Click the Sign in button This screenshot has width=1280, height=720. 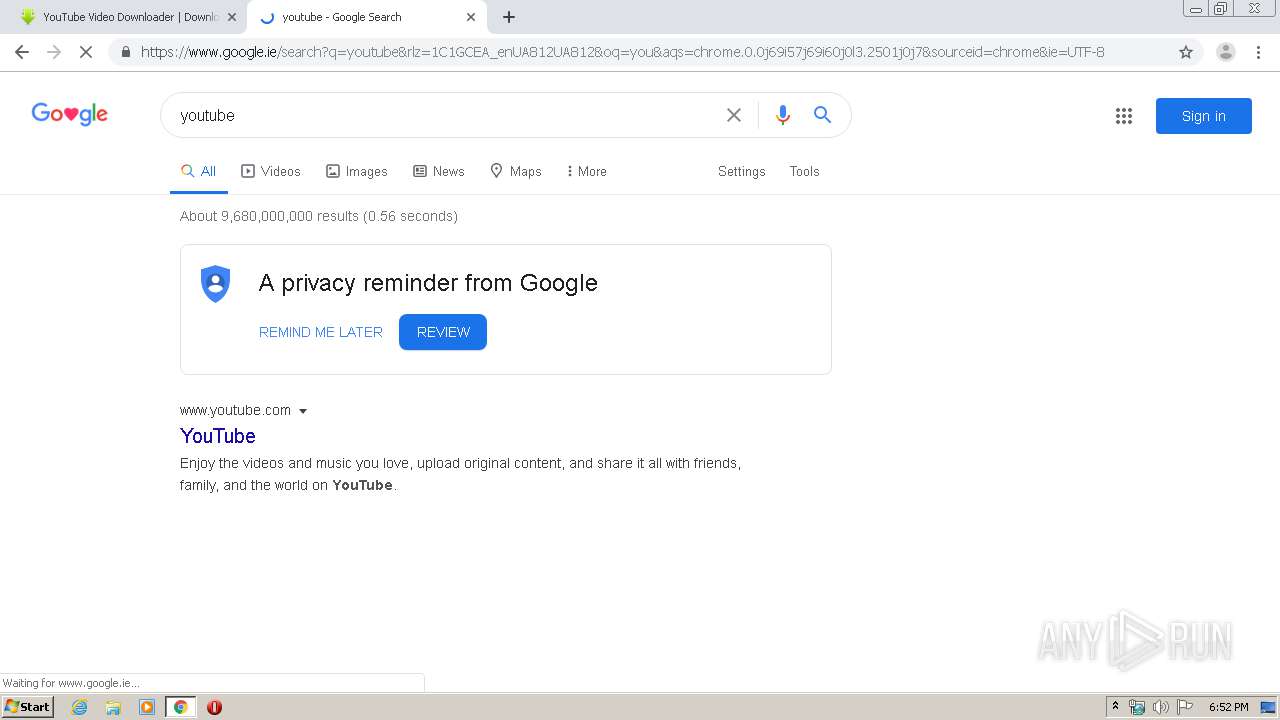pos(1204,116)
